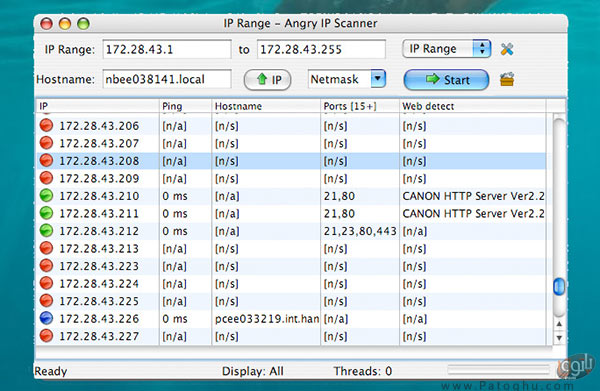This screenshot has width=600, height=391.
Task: Click the red status icon for 172.28.43.206
Action: point(46,125)
